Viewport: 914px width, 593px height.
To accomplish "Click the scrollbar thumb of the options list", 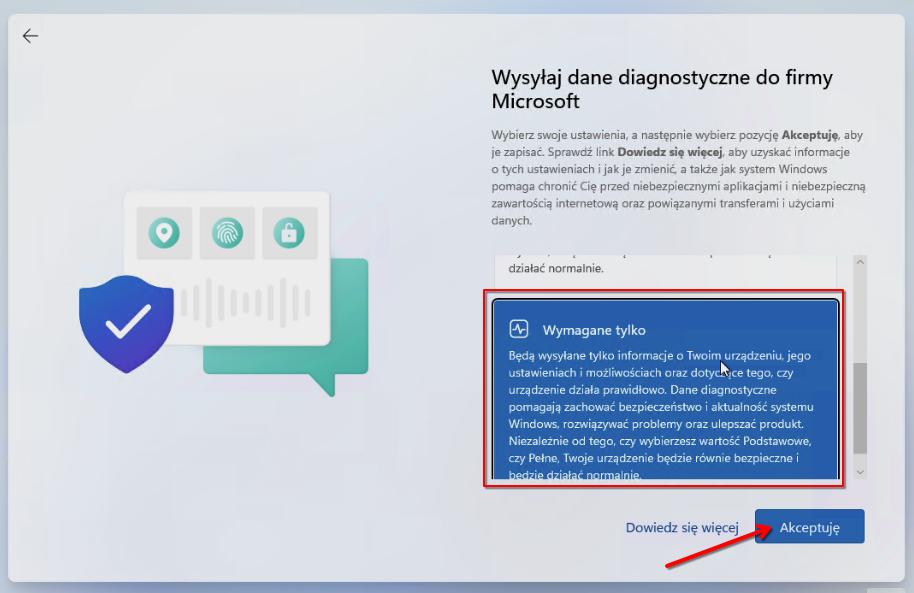I will pos(859,410).
